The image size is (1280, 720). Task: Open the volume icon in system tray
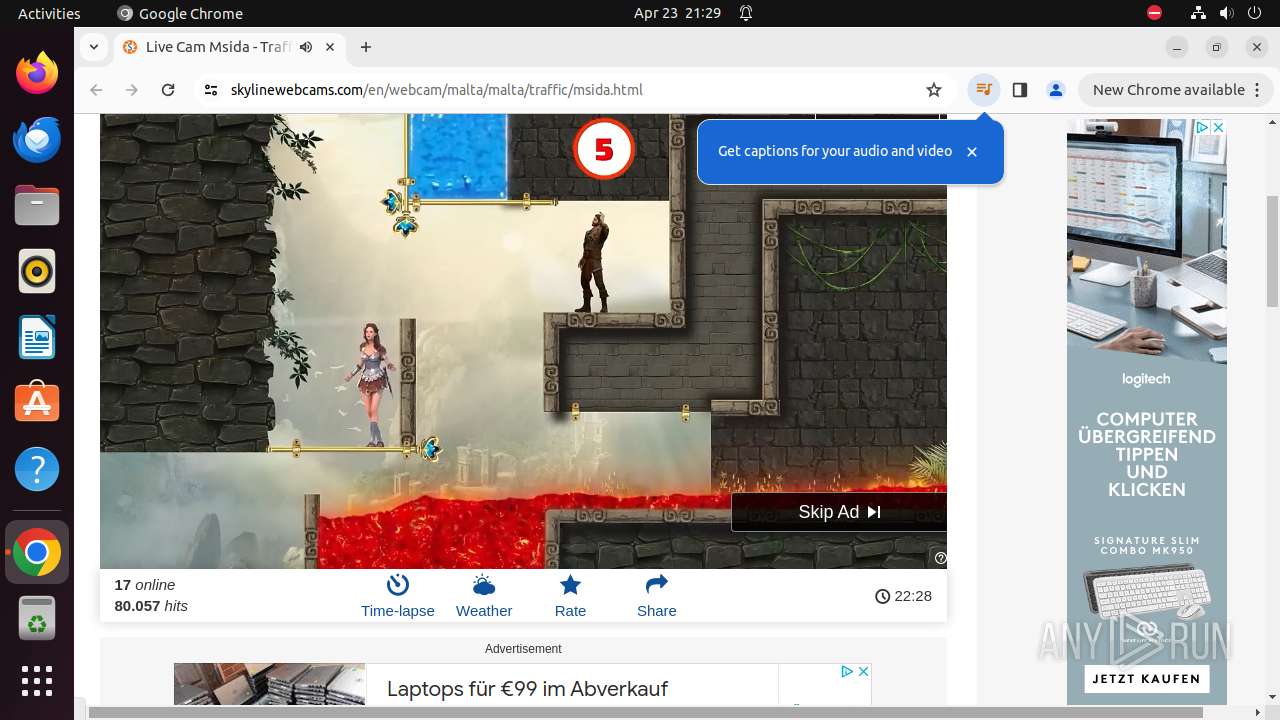pyautogui.click(x=1226, y=13)
